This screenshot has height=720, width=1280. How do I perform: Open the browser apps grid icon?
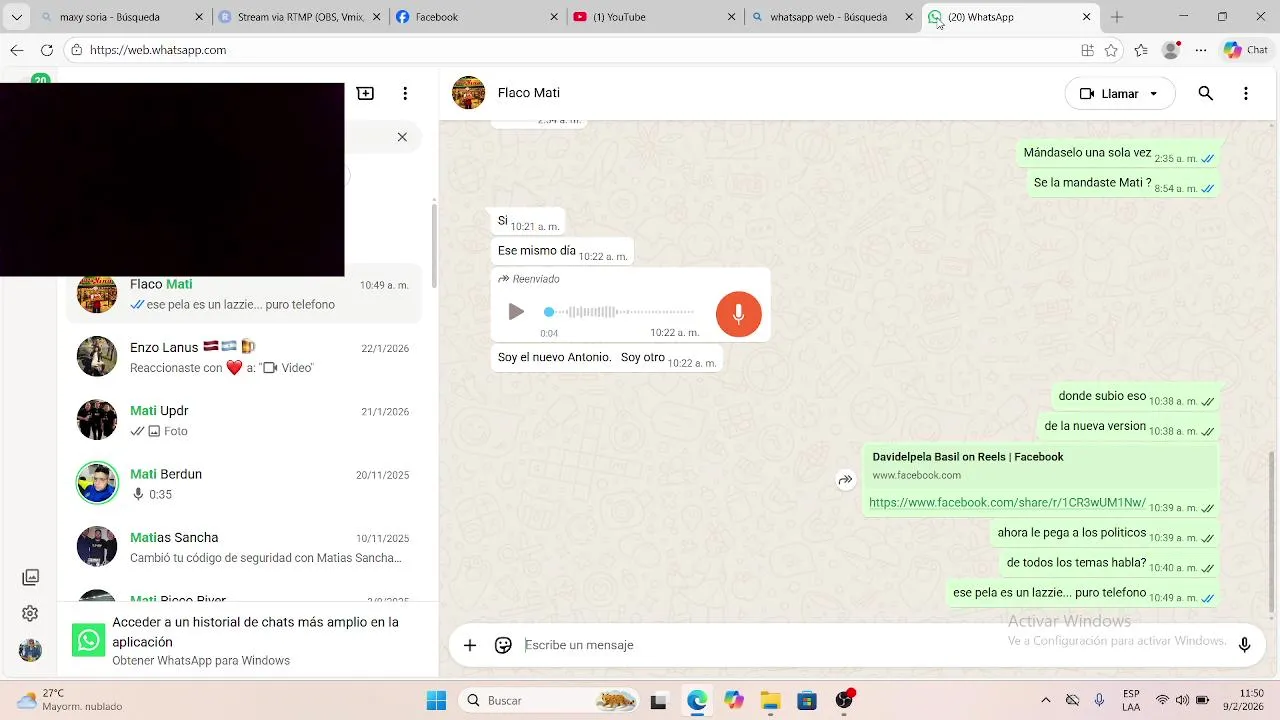pyautogui.click(x=1087, y=50)
